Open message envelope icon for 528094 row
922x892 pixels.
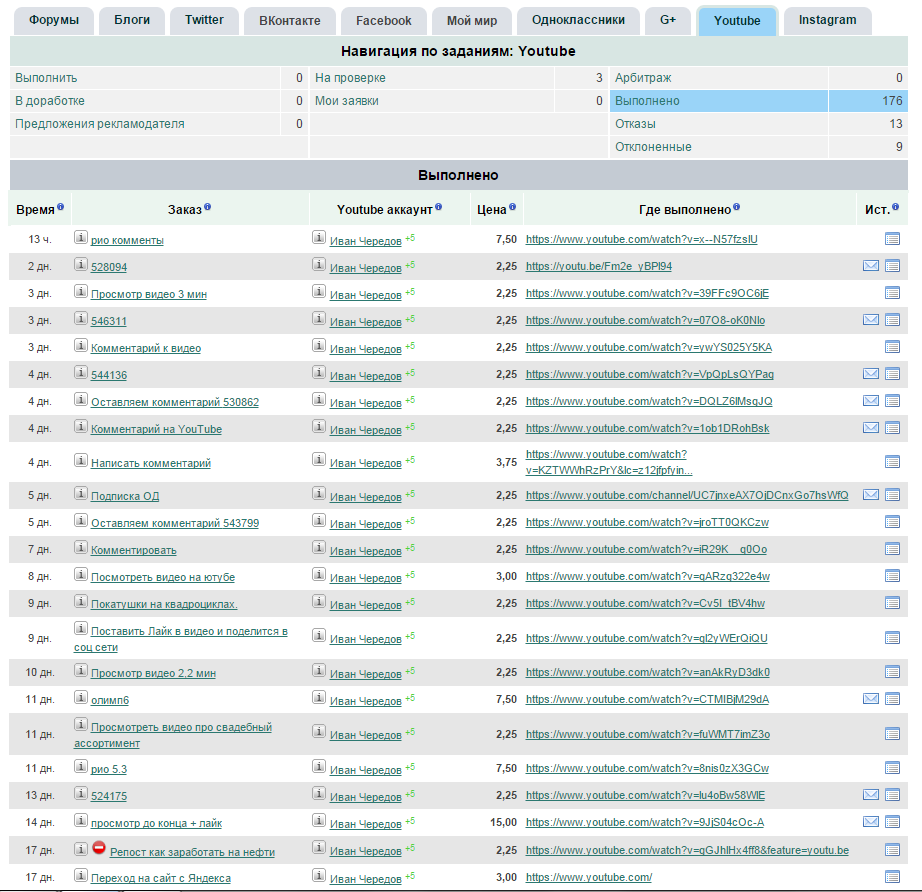[x=871, y=266]
